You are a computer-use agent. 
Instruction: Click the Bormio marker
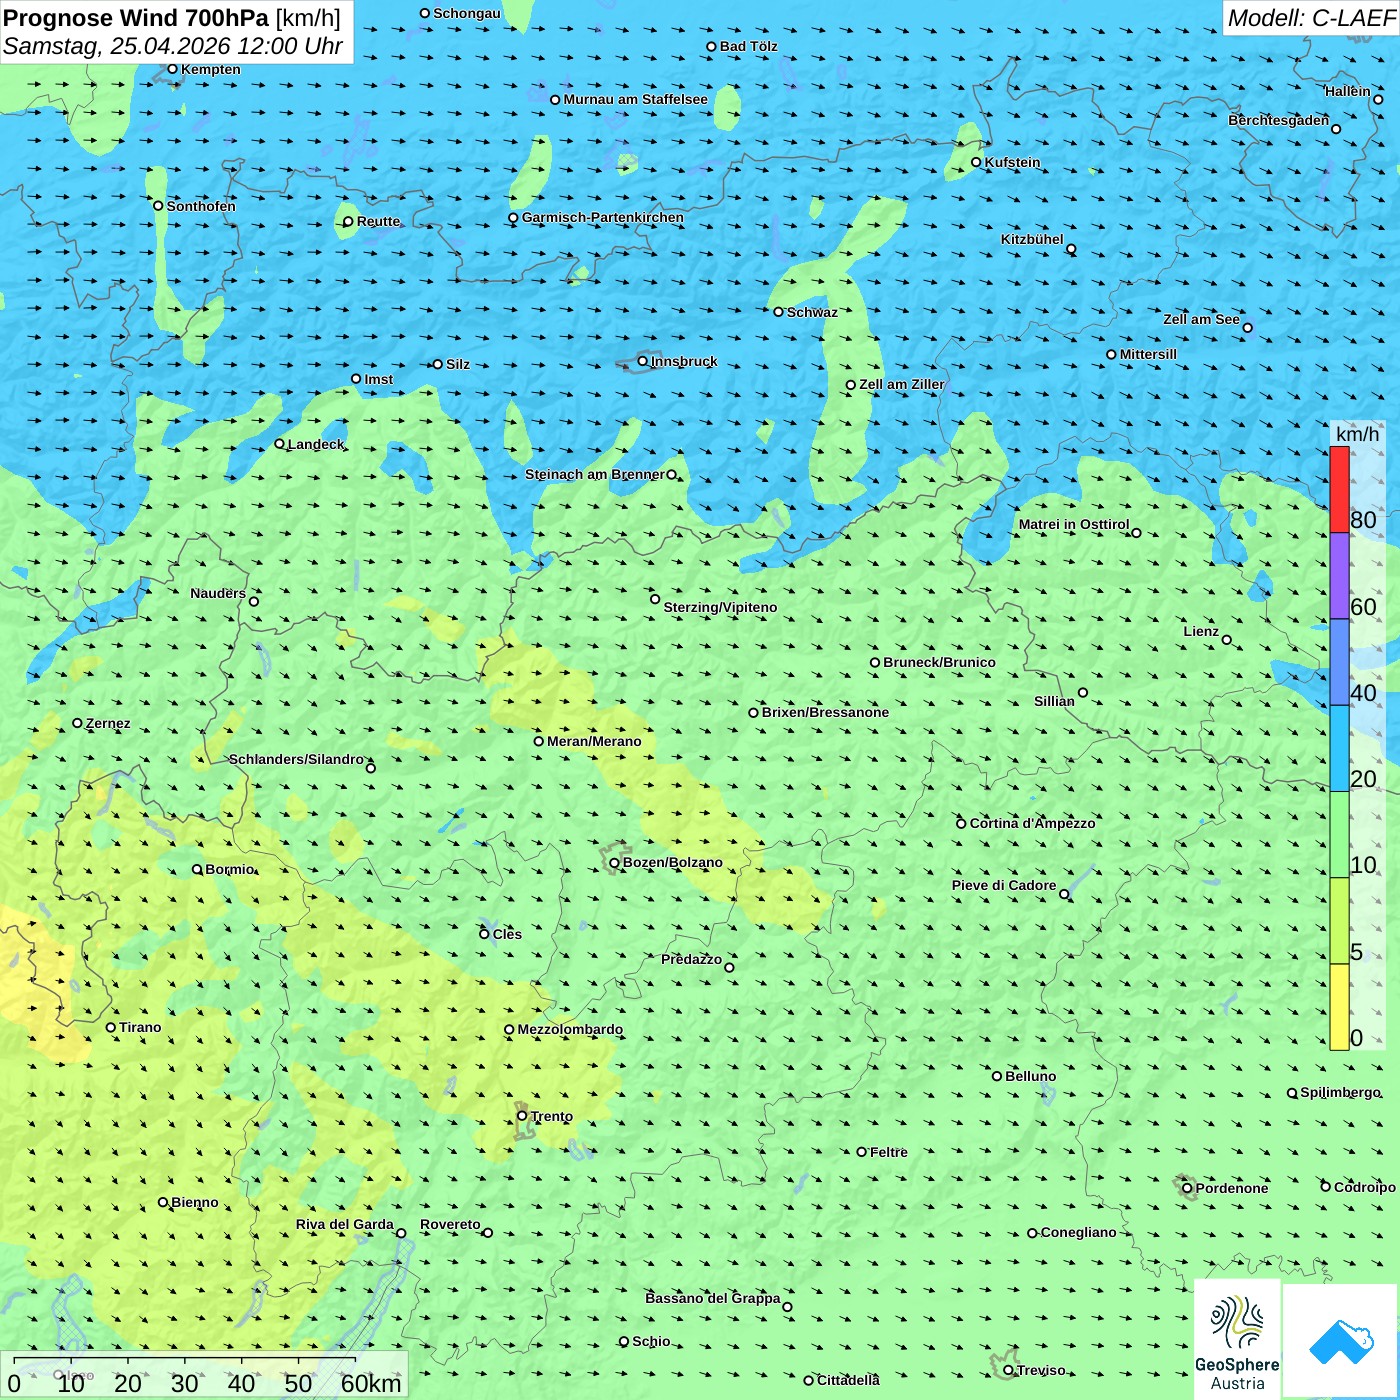(x=197, y=869)
